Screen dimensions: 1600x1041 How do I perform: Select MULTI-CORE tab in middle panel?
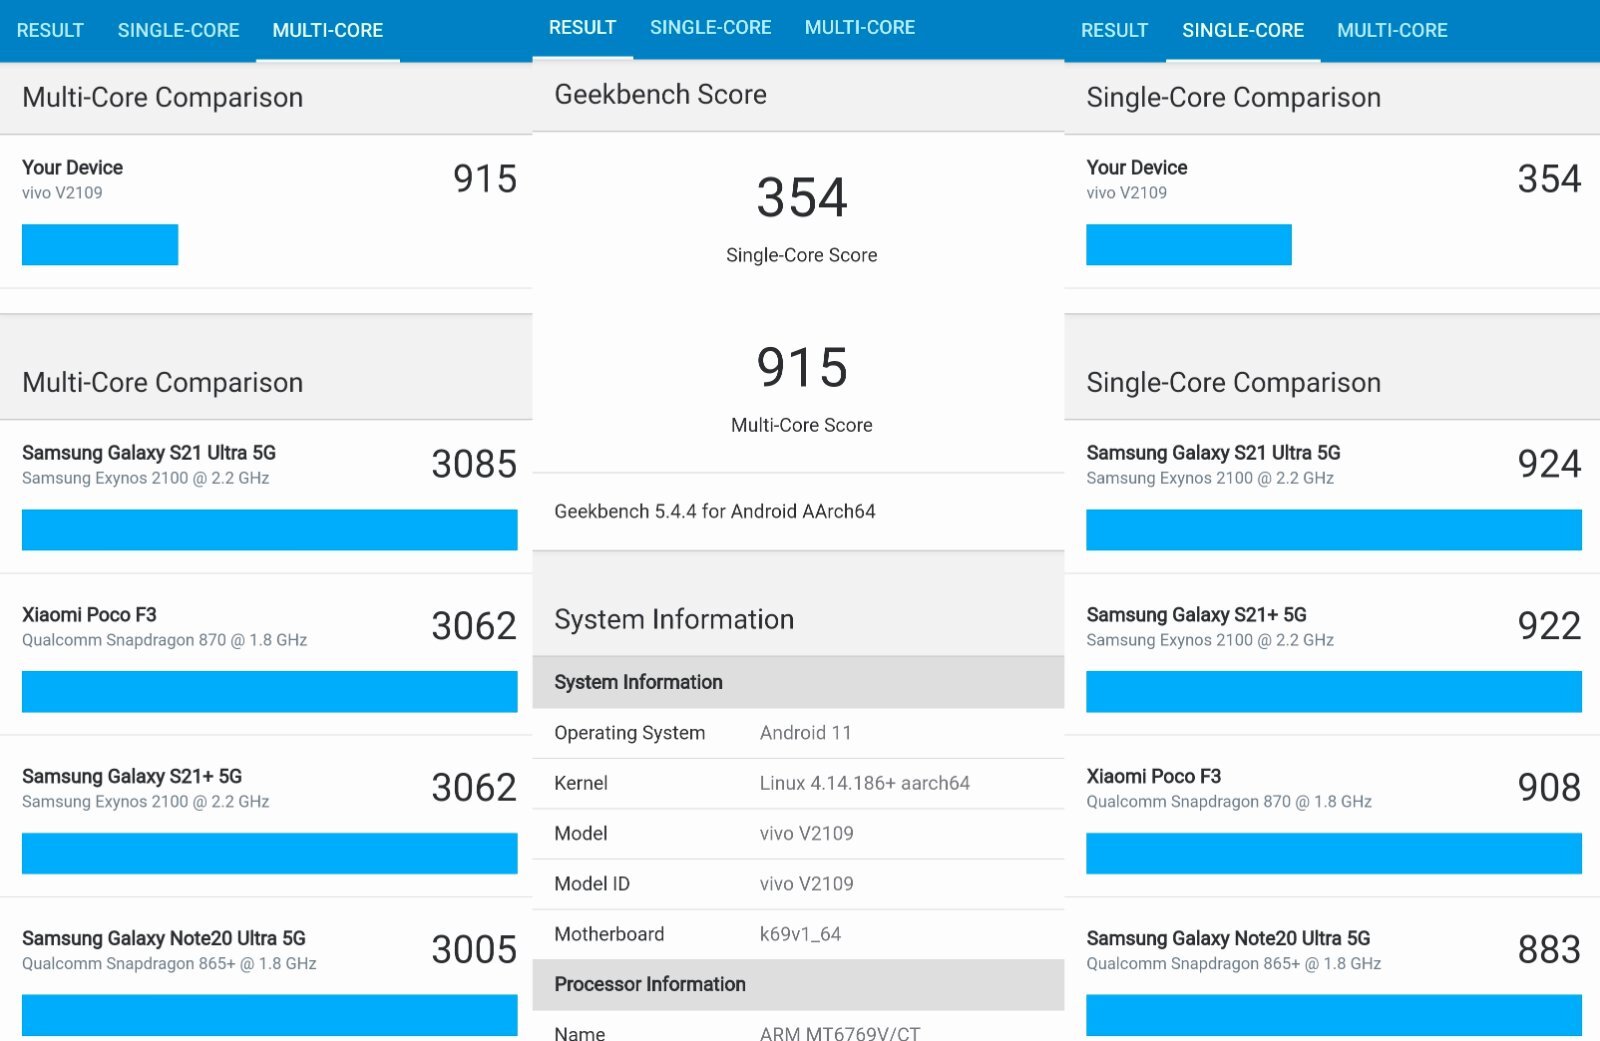tap(860, 27)
